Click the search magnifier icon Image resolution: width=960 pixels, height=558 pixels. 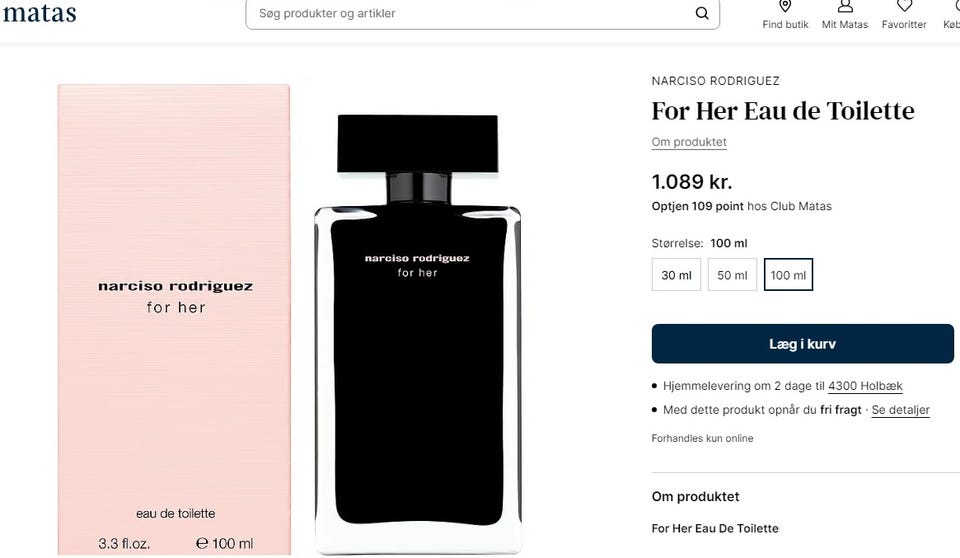coord(702,13)
